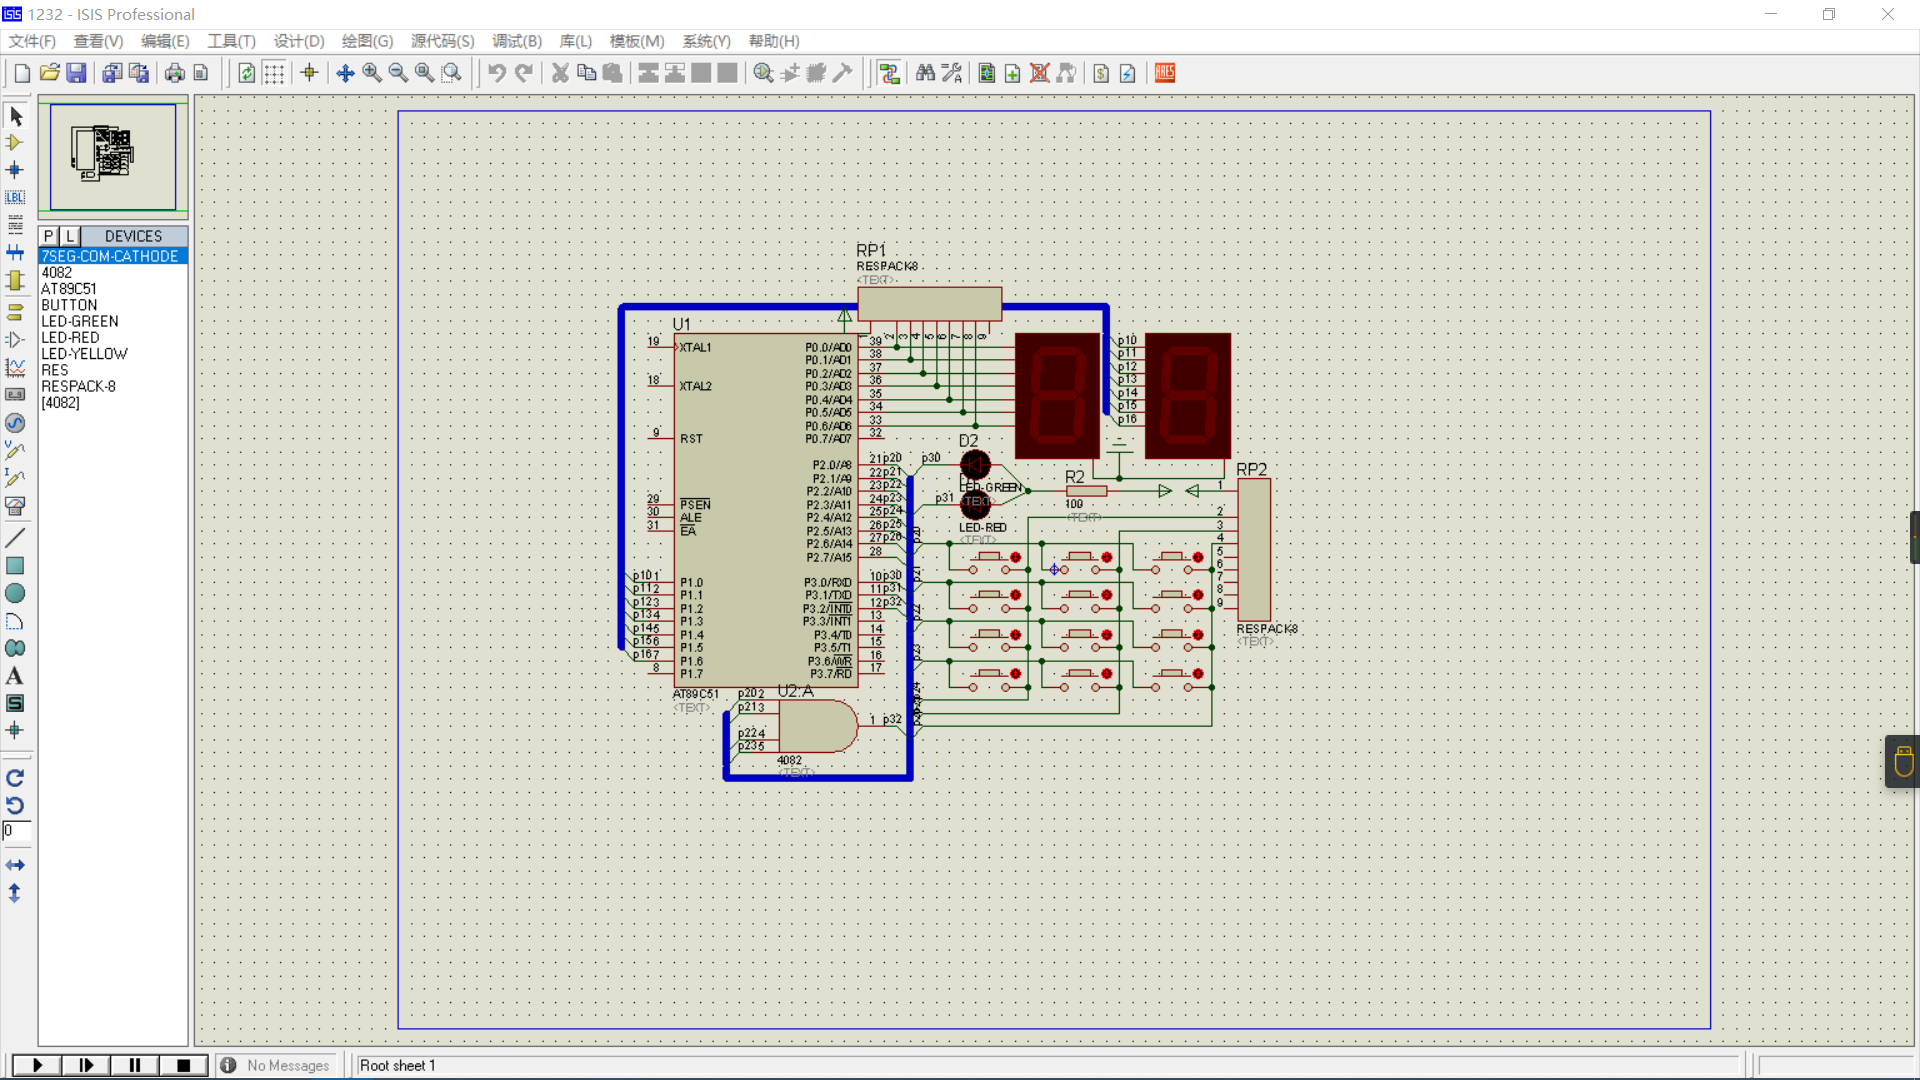1920x1080 pixels.
Task: Choose Junction dot mode tool
Action: coord(15,170)
